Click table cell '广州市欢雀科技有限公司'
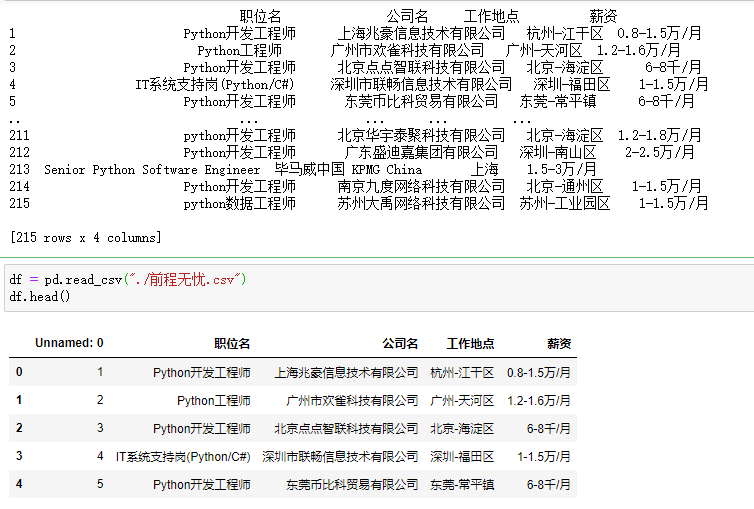Viewport: 754px width, 509px height. 352,400
